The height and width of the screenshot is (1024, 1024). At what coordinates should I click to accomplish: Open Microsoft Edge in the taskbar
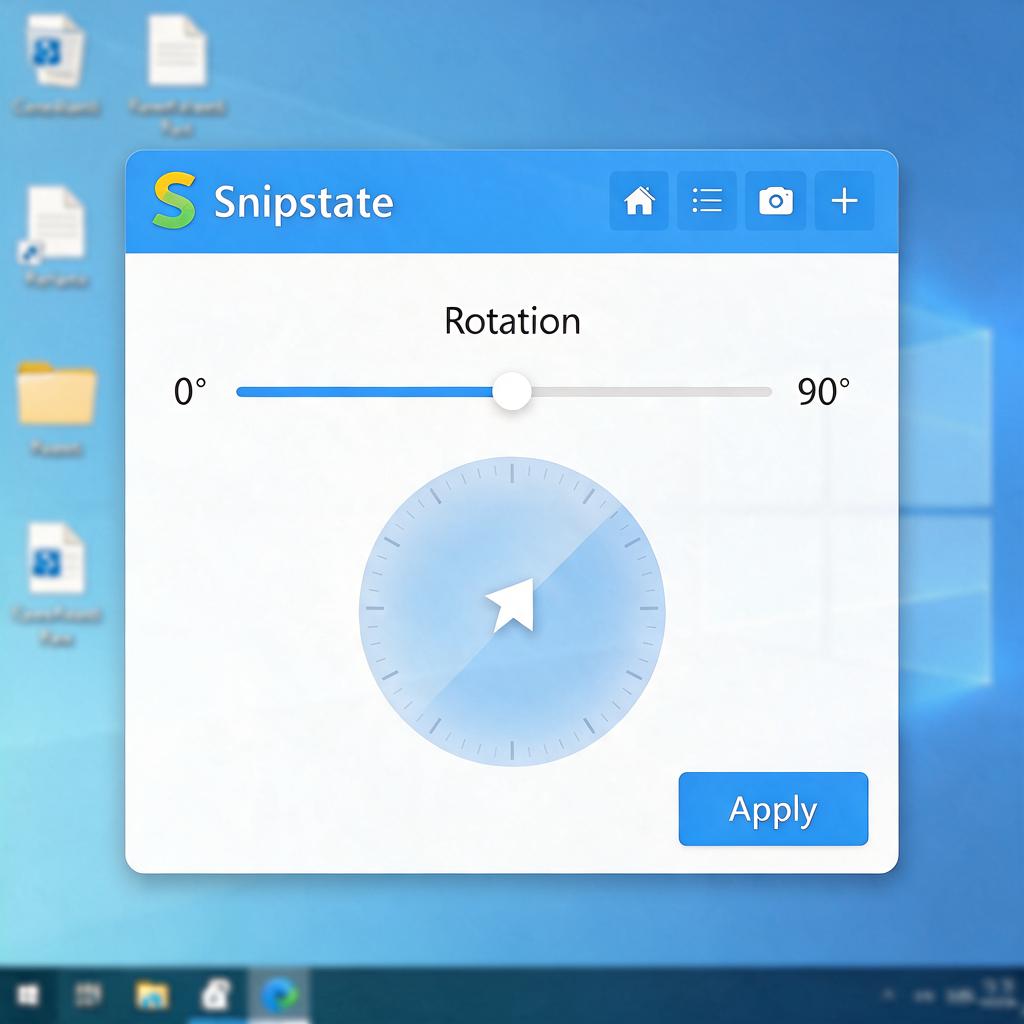280,995
